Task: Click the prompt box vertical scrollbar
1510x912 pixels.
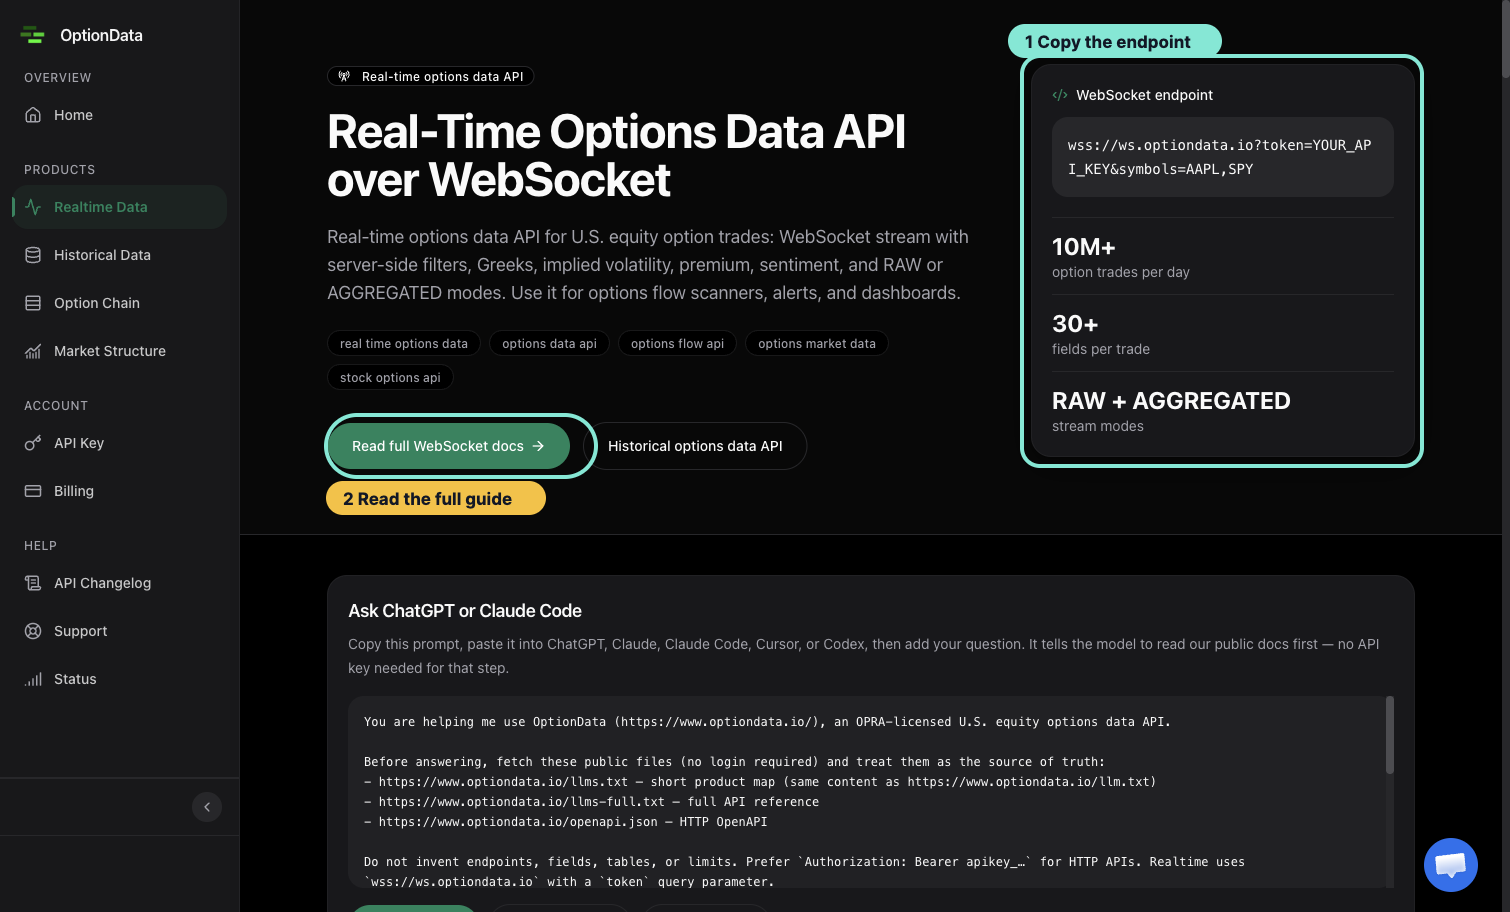Action: [x=1389, y=735]
